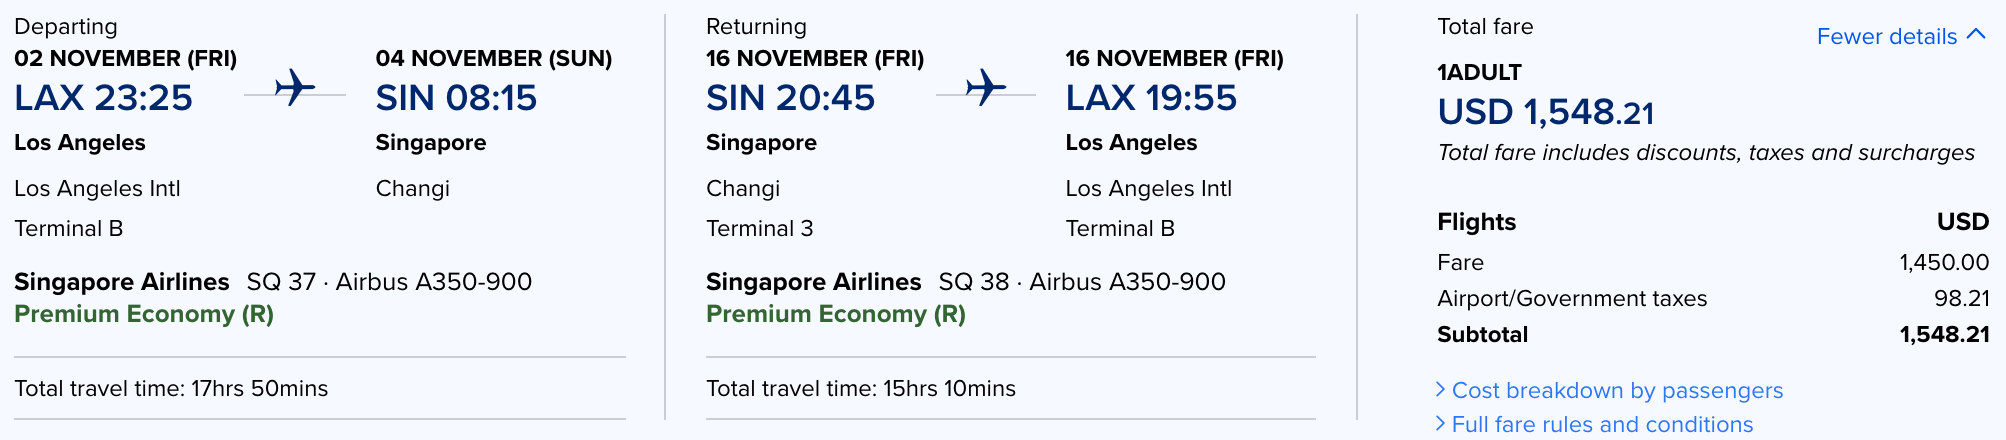Click SQ 37 flight number text

[281, 282]
